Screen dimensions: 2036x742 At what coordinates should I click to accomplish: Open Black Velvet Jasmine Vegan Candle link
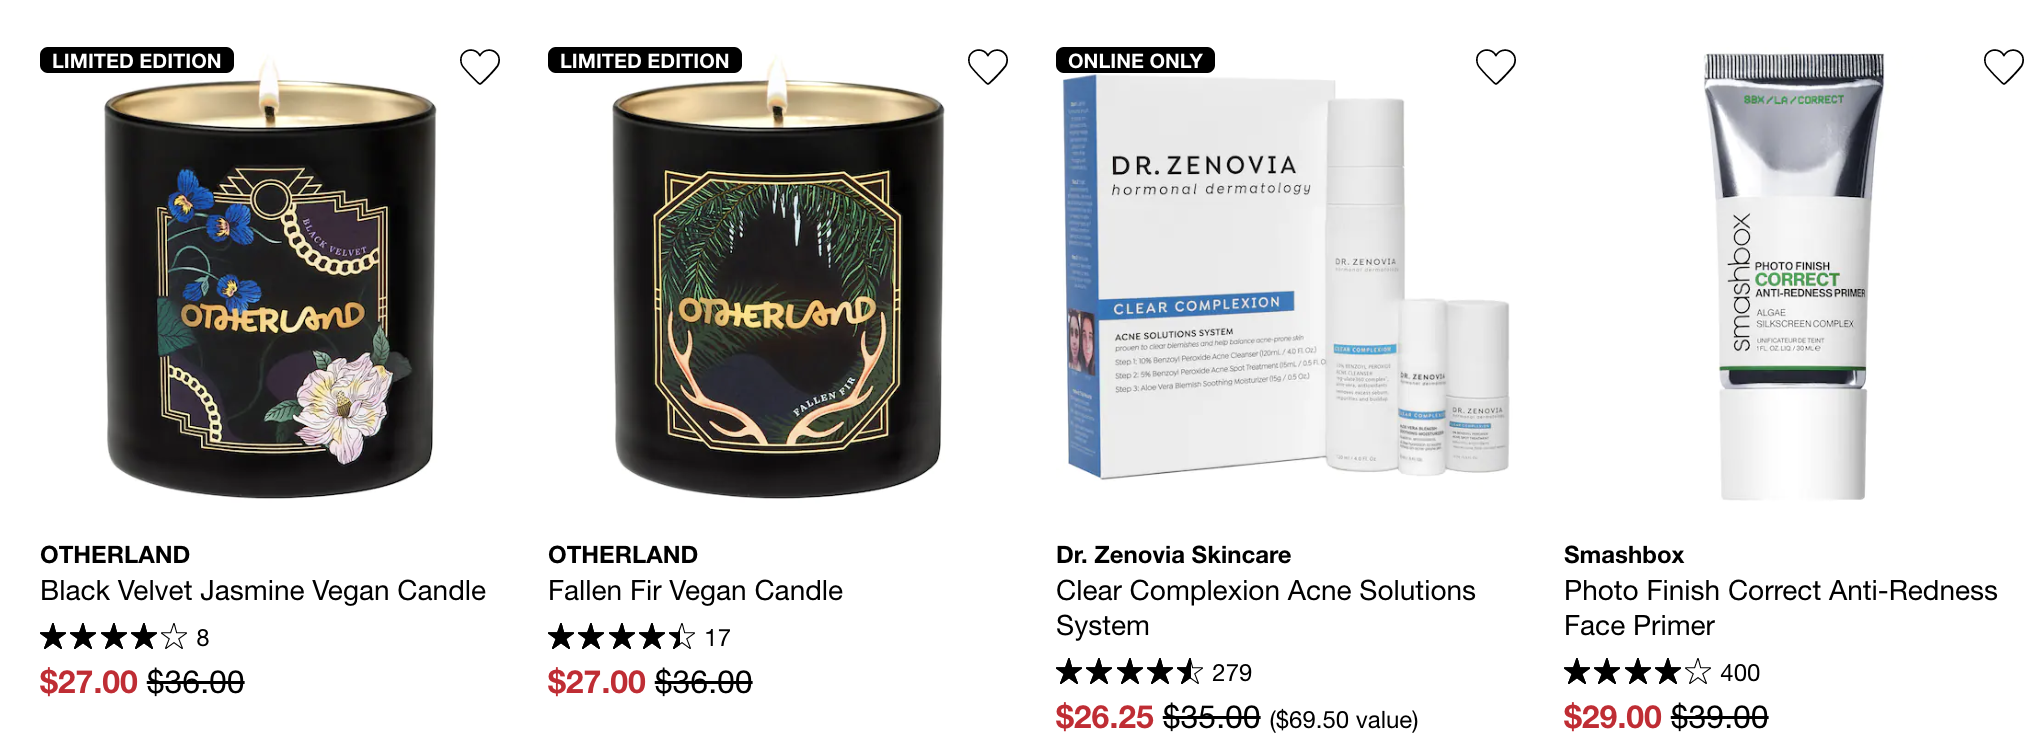pyautogui.click(x=263, y=591)
